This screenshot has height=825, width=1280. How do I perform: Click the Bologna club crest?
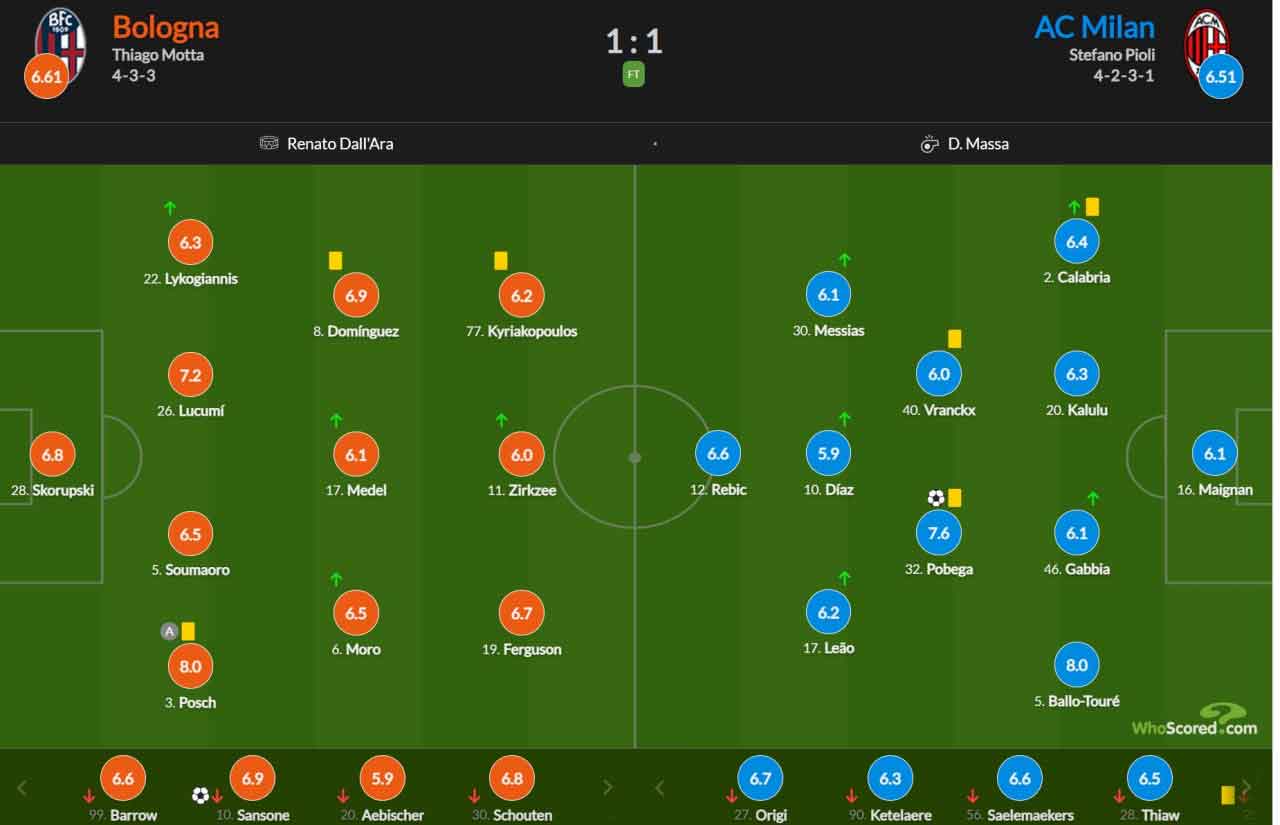tap(60, 40)
